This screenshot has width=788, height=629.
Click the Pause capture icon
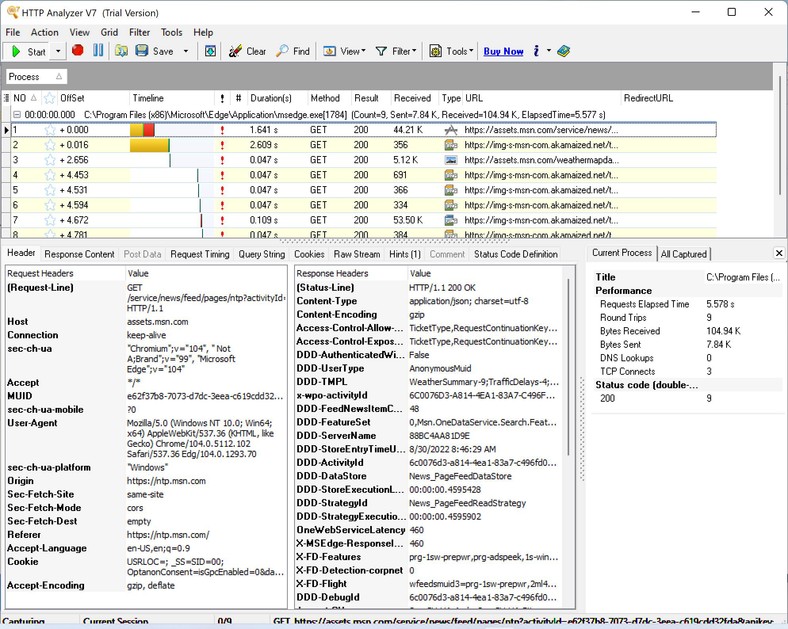pos(98,51)
